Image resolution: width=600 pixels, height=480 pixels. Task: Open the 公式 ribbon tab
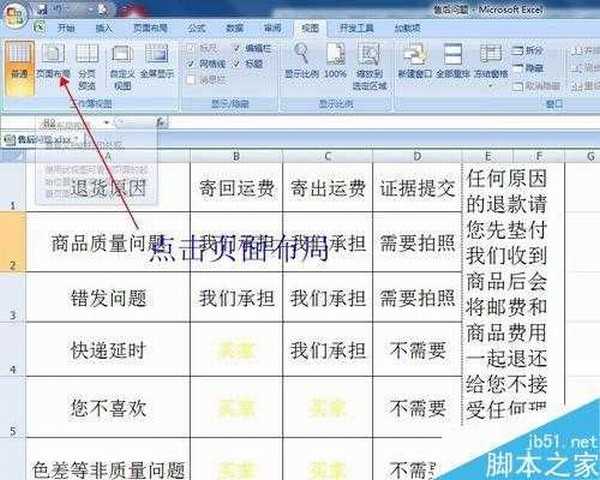pos(197,28)
